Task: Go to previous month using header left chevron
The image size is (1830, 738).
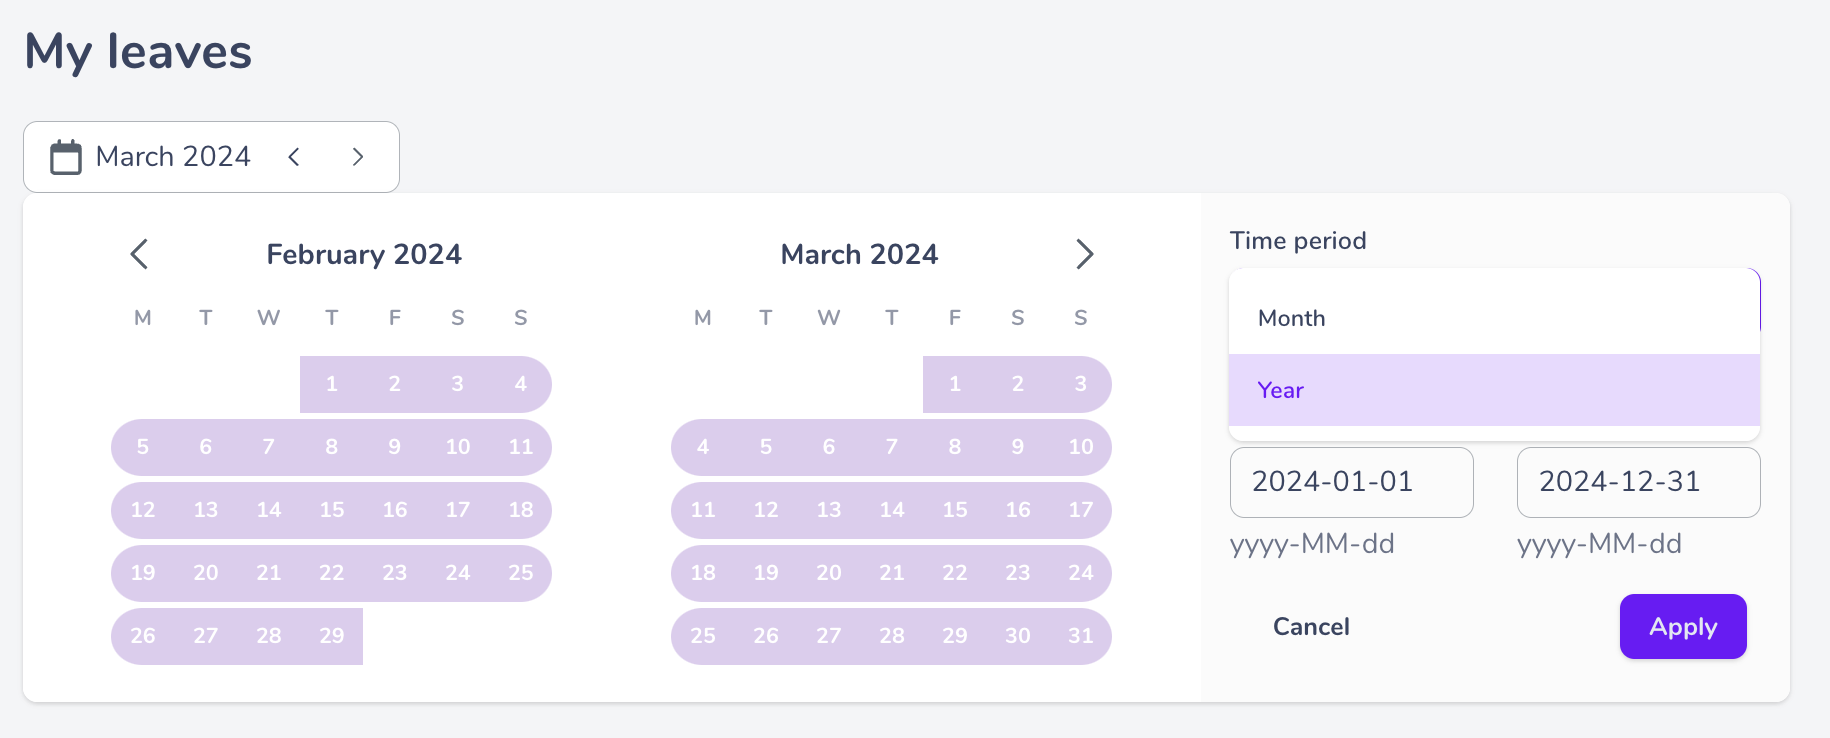Action: click(294, 157)
